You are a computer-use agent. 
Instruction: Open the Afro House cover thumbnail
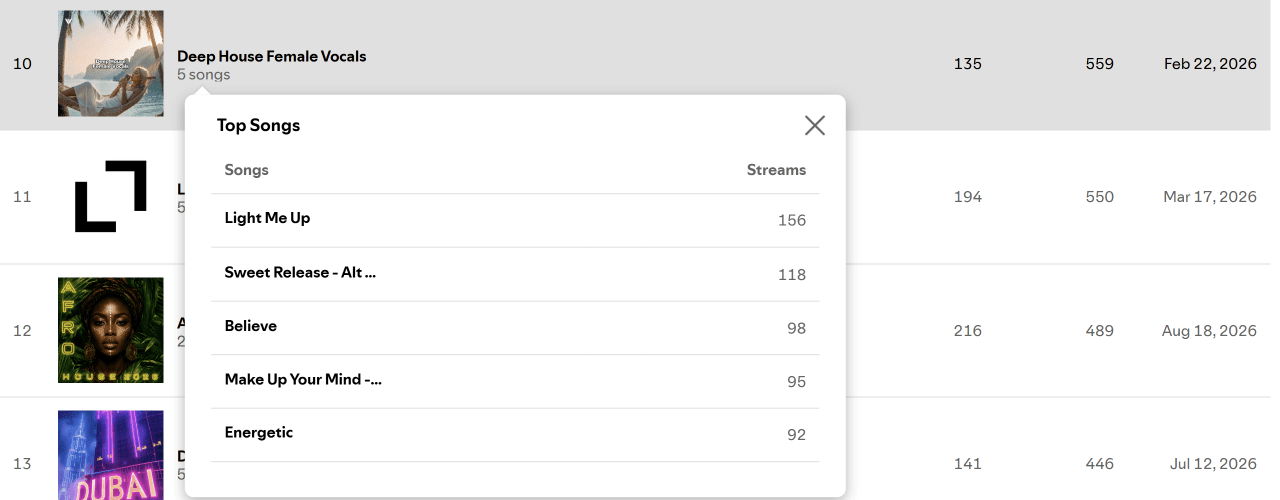click(111, 330)
